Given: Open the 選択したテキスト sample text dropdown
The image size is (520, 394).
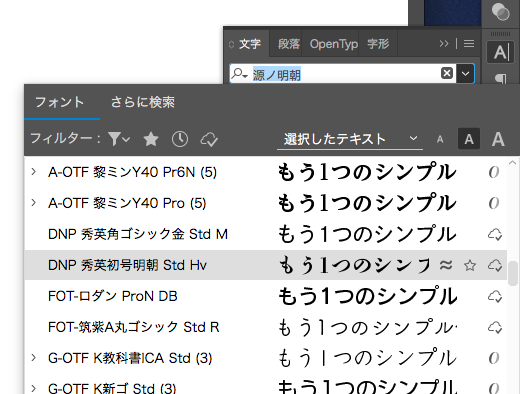Looking at the screenshot, I should 350,139.
